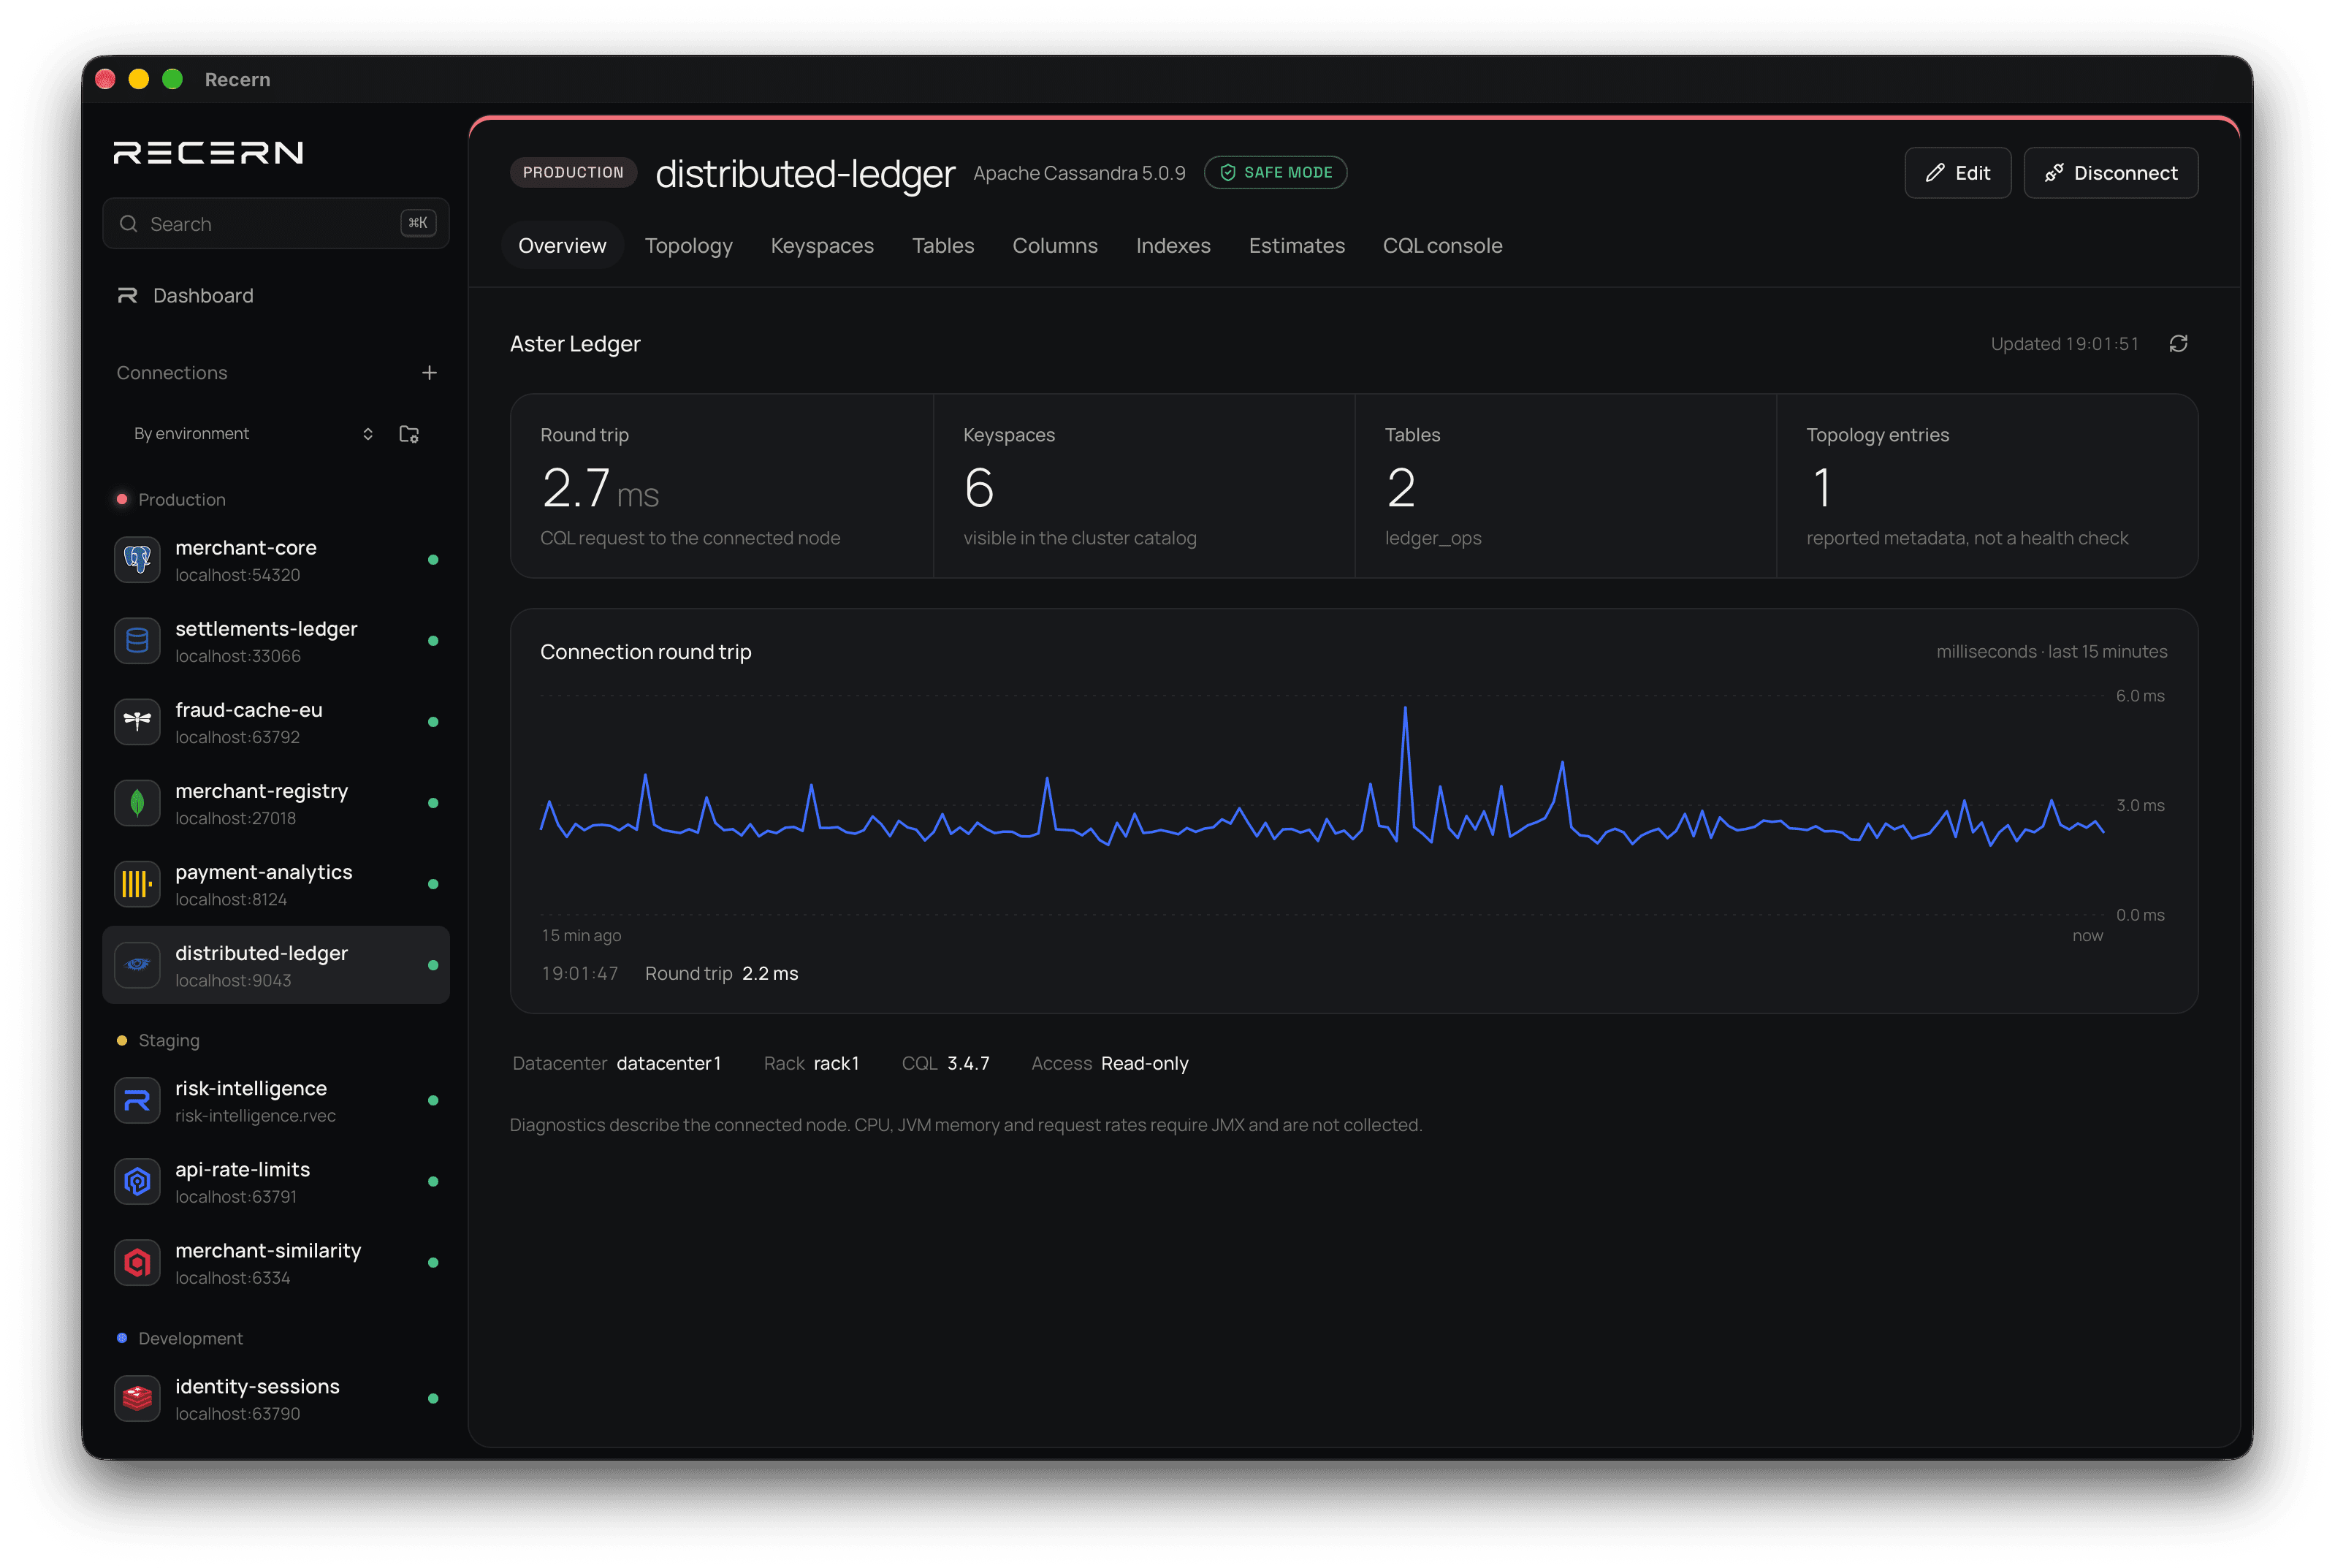The image size is (2335, 1568).
Task: Click the settlements-ledger database icon
Action: tap(137, 641)
